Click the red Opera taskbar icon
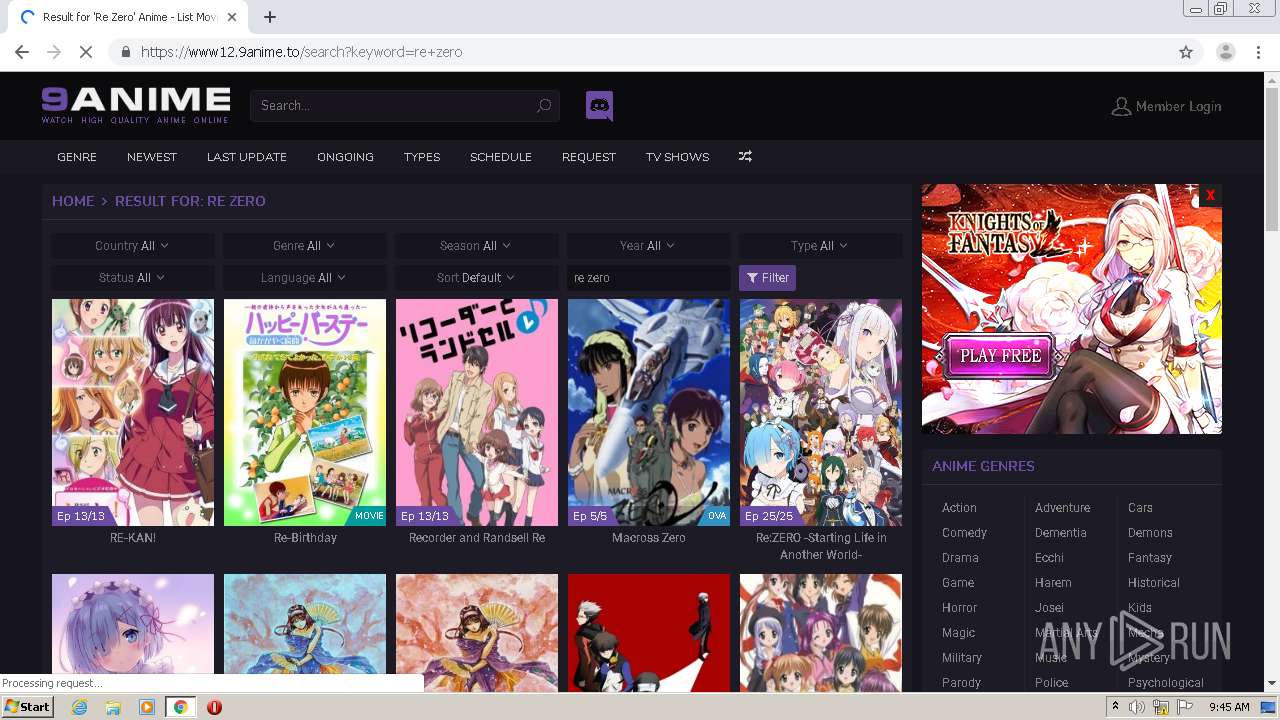 (214, 707)
